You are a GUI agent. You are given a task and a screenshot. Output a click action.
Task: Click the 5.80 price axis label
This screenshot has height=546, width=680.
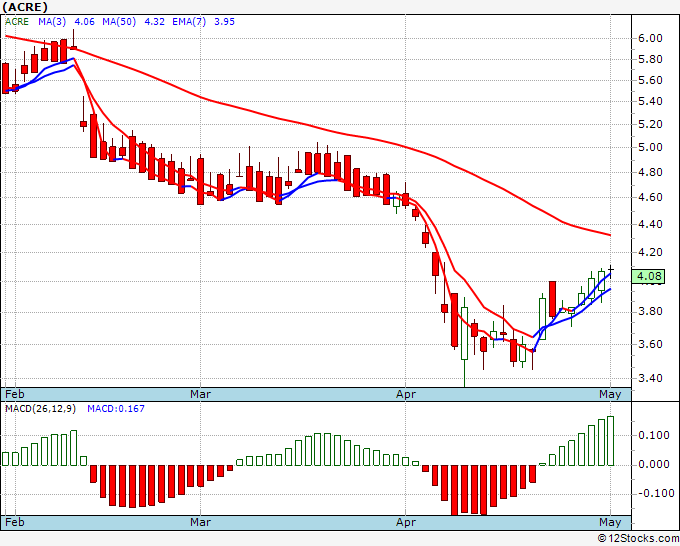pyautogui.click(x=650, y=59)
